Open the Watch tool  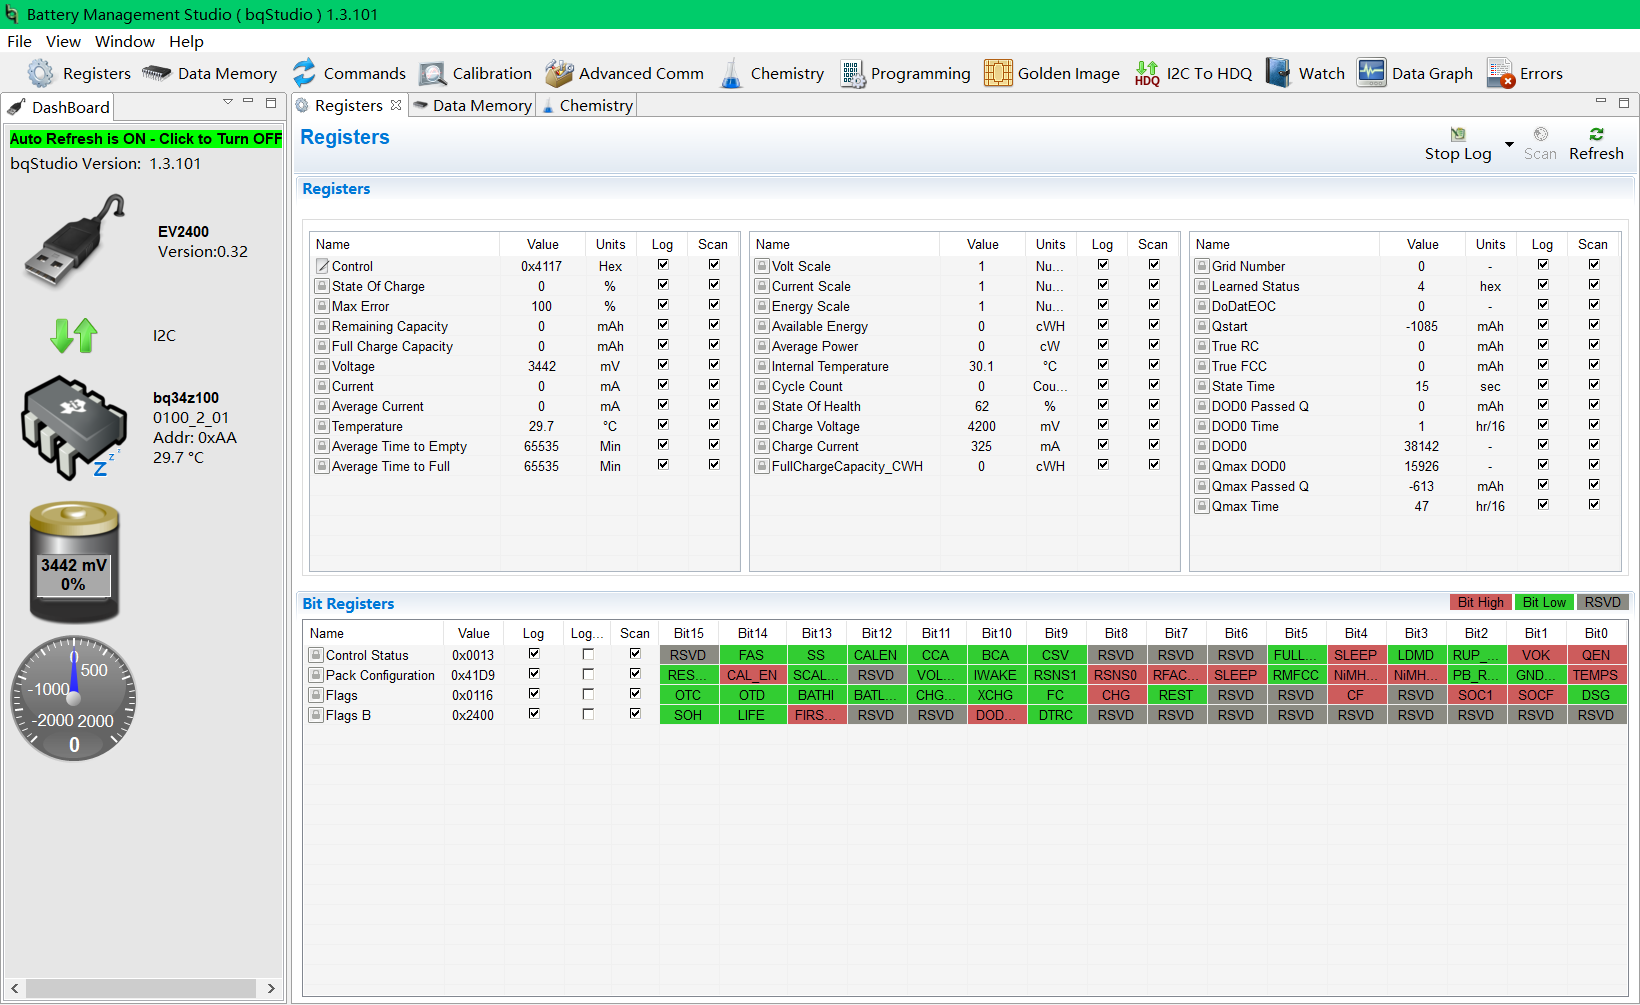(1305, 73)
